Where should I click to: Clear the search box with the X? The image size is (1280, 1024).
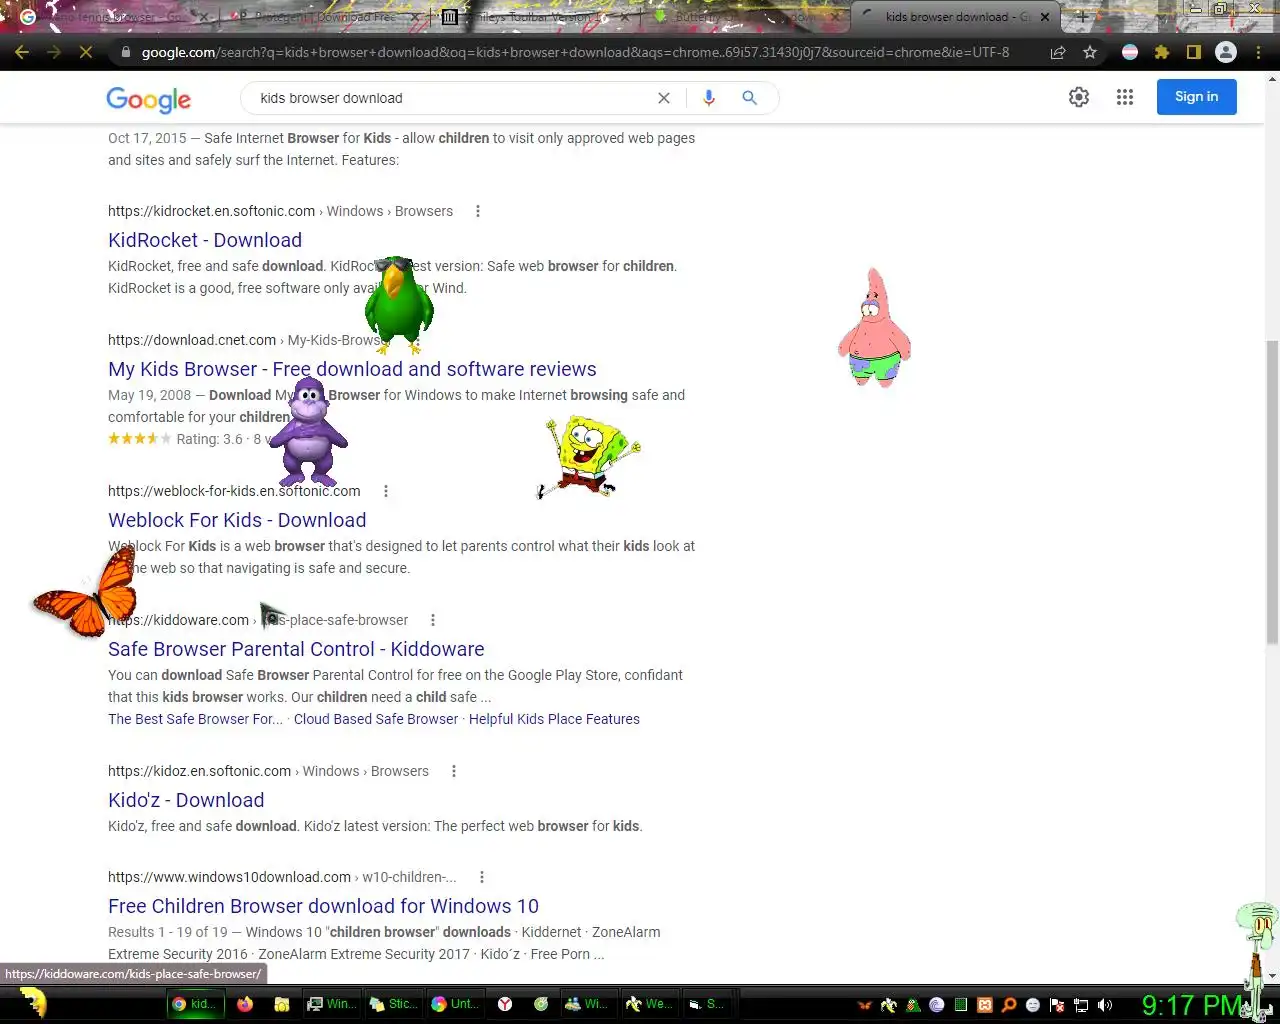pos(663,98)
